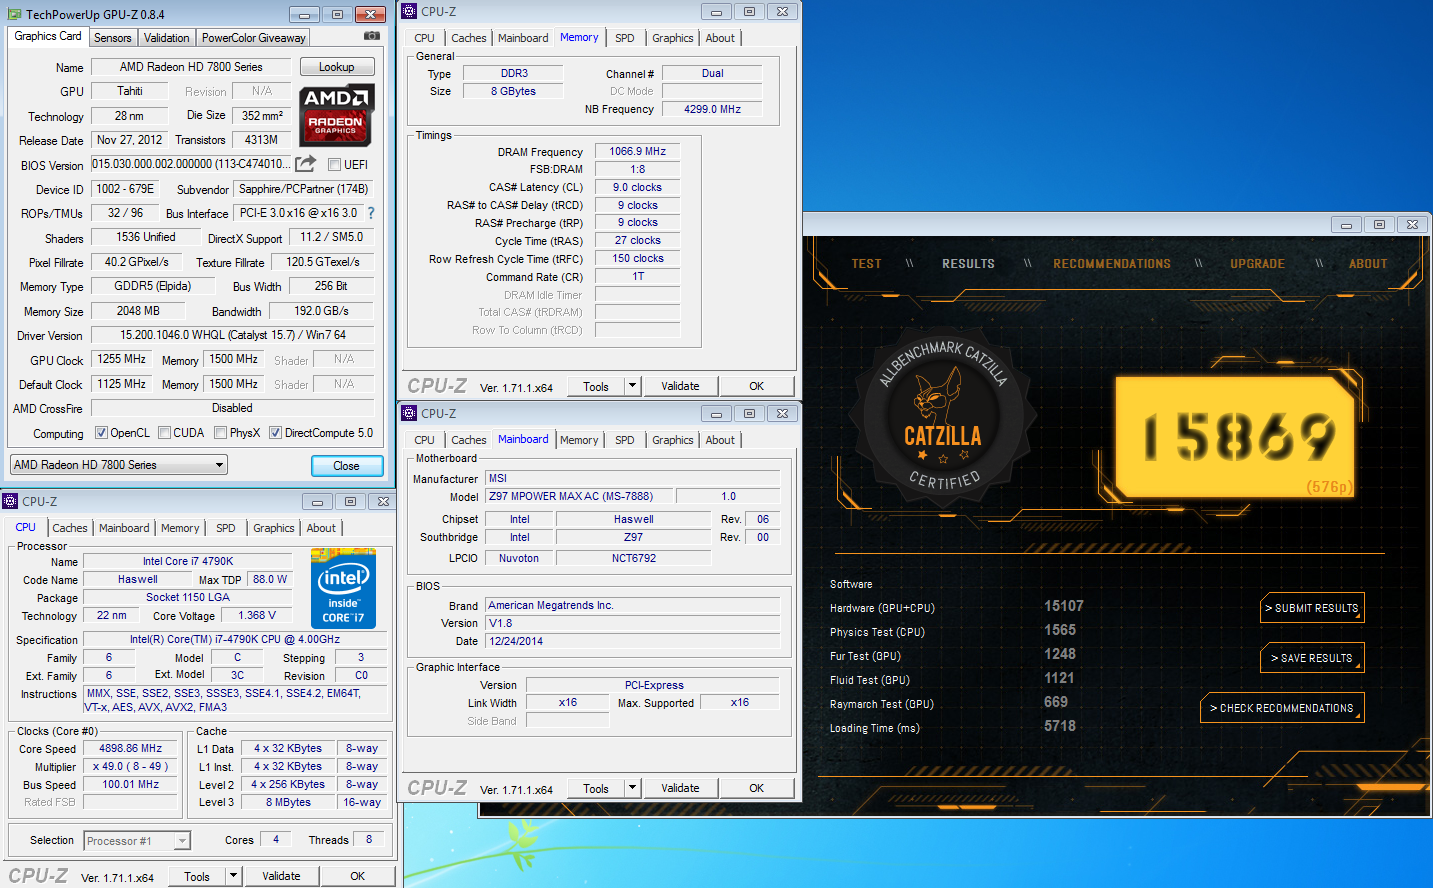Click Validate in CPU-Z Memory window
Screen dimensions: 1433x888
coord(680,386)
